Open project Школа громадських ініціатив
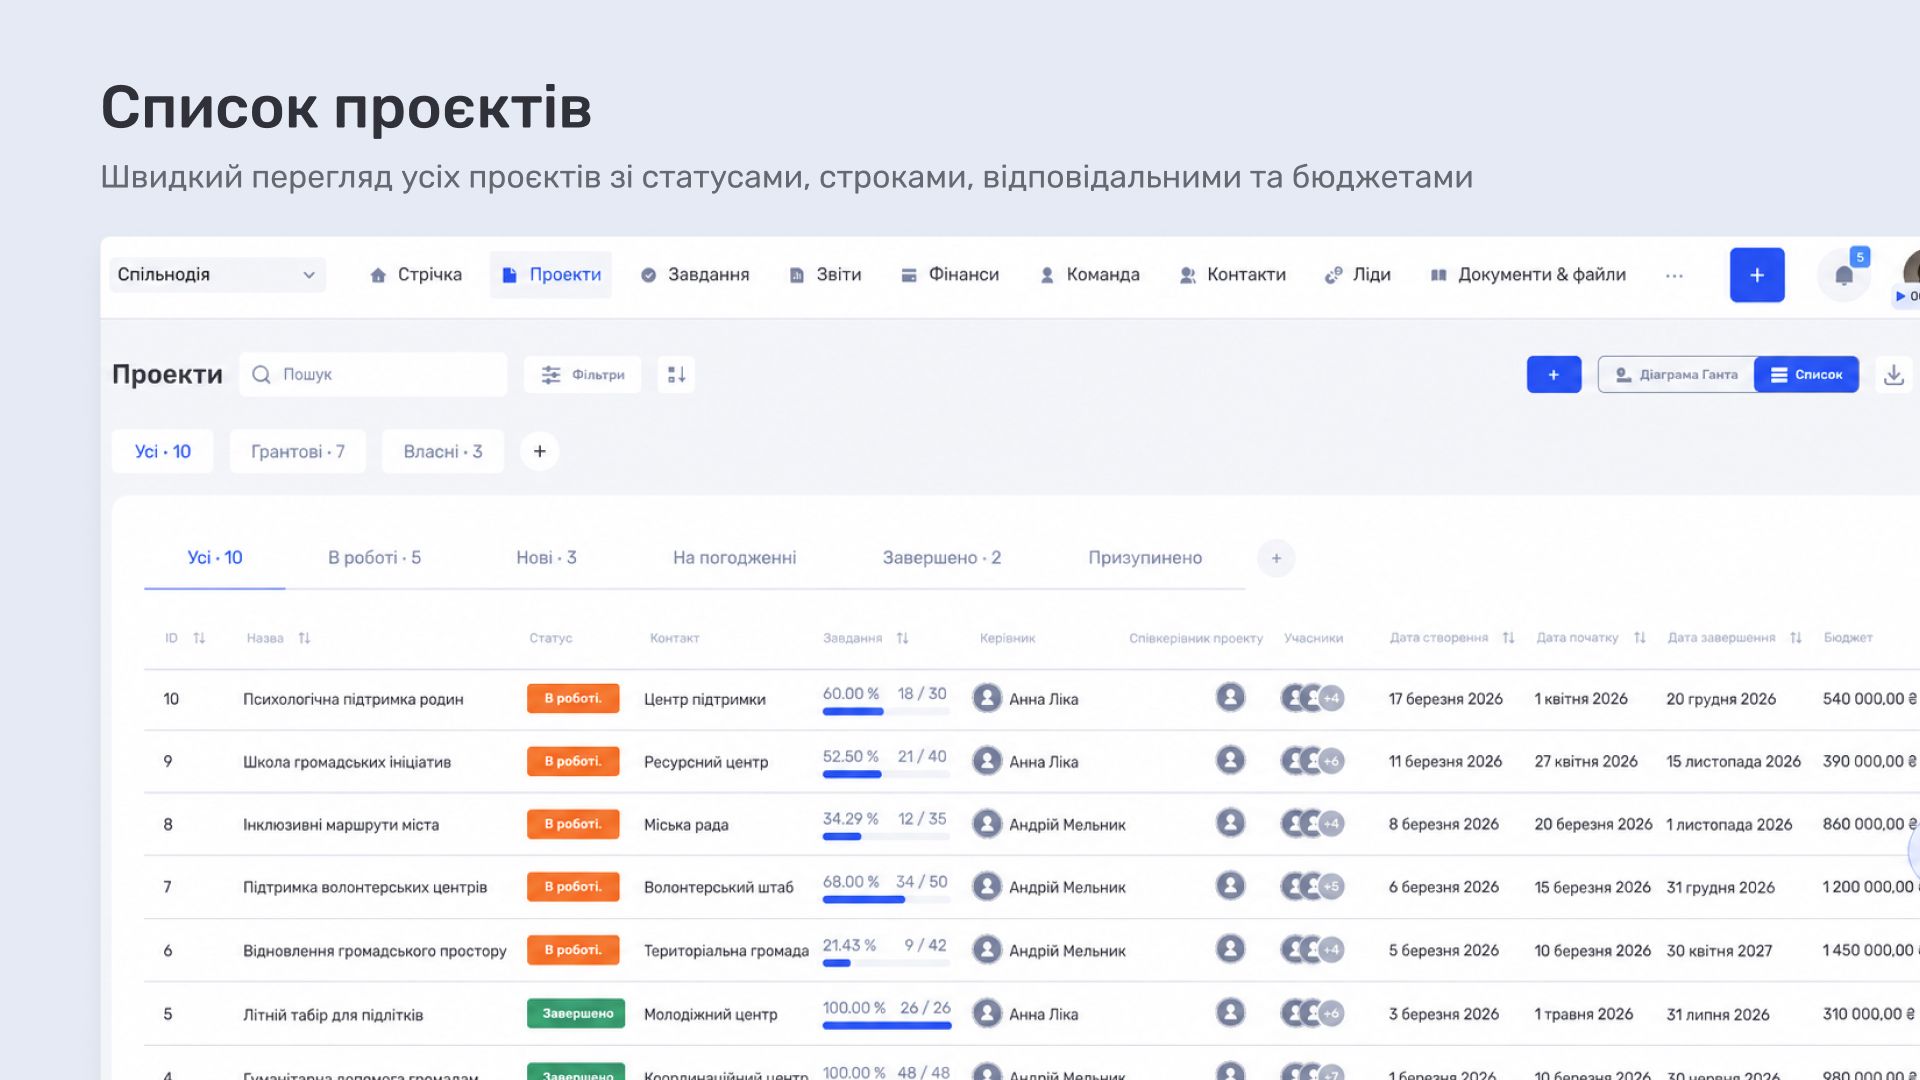Viewport: 1920px width, 1080px height. click(x=347, y=762)
